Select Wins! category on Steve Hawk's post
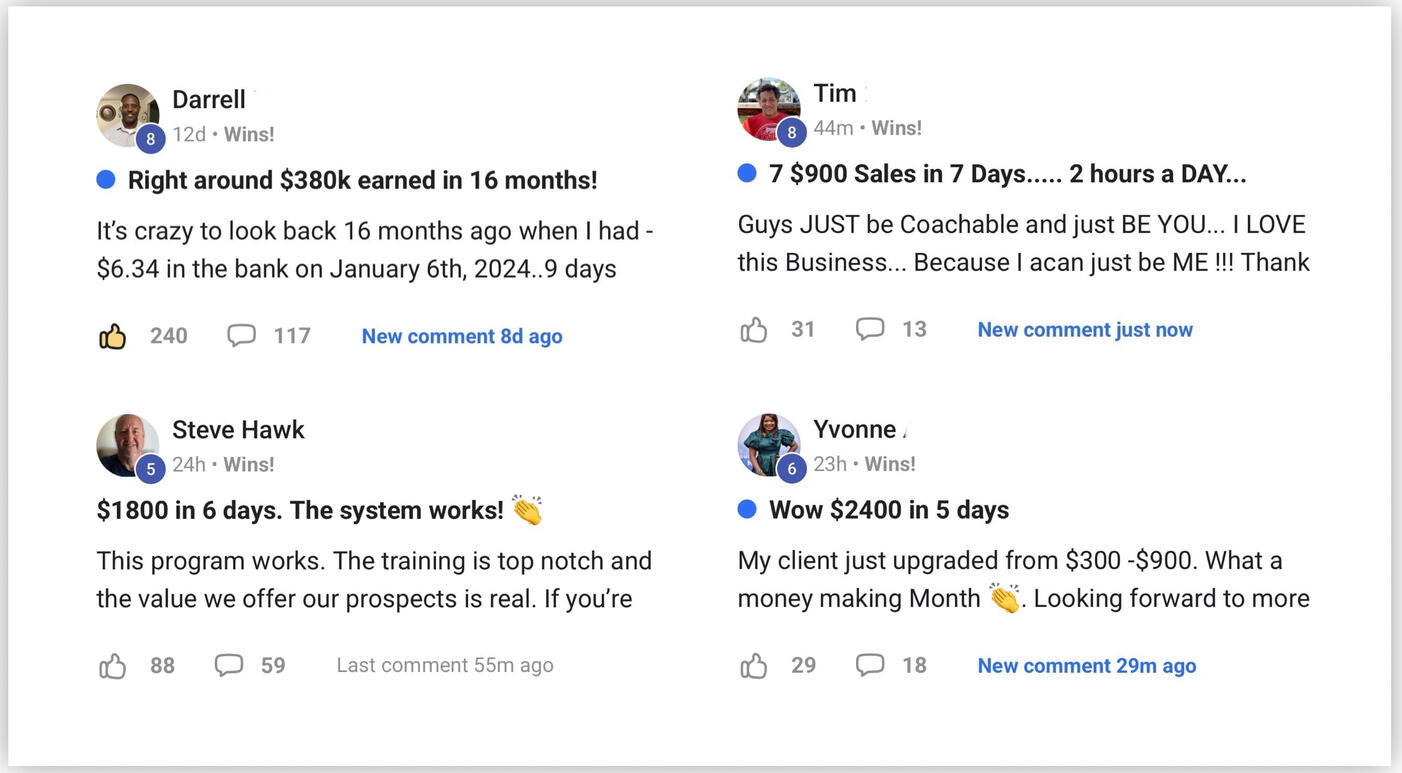1402x773 pixels. (249, 464)
